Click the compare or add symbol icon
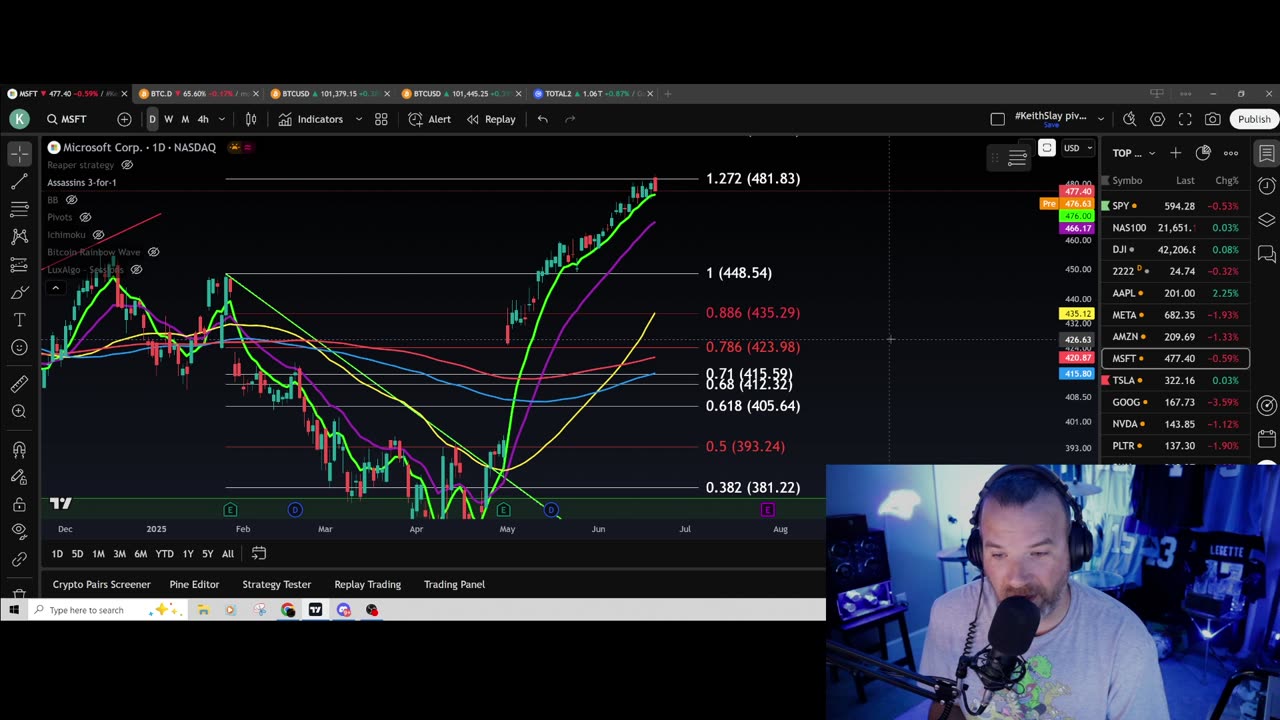The width and height of the screenshot is (1280, 720). pos(124,119)
